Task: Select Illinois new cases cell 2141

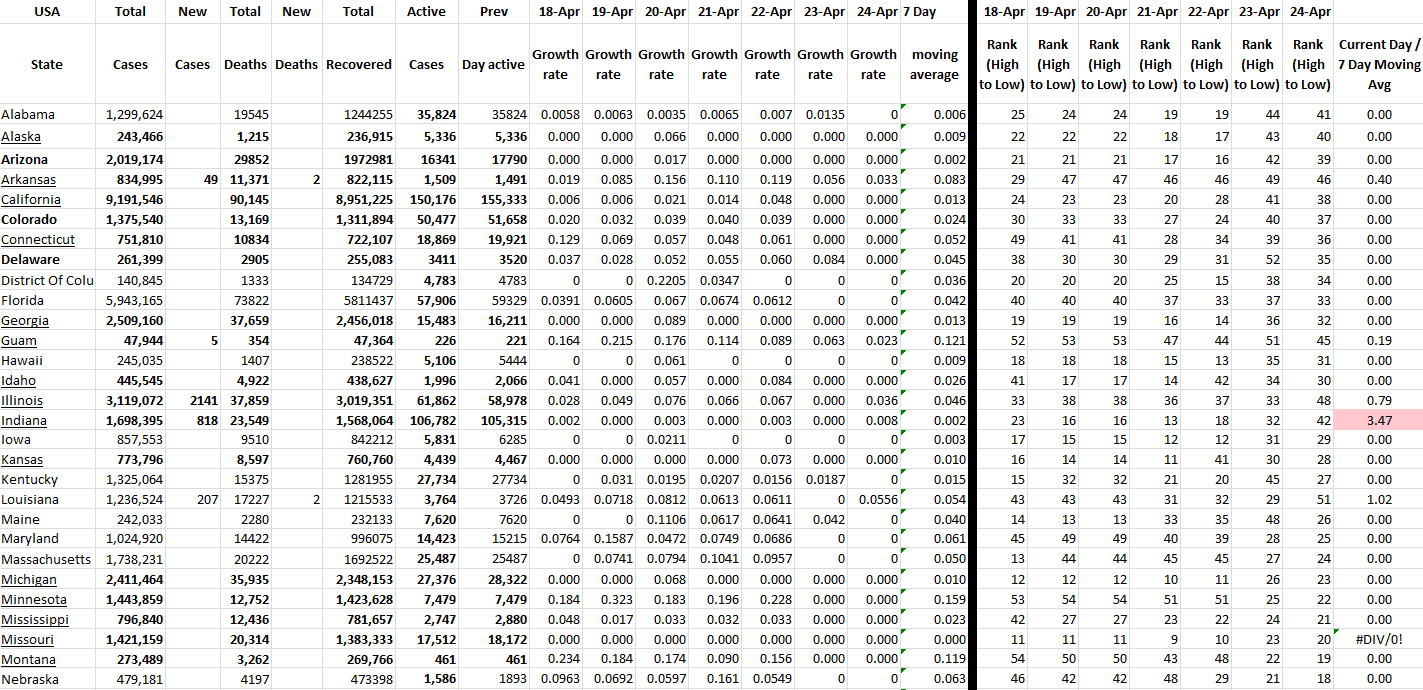Action: coord(193,400)
